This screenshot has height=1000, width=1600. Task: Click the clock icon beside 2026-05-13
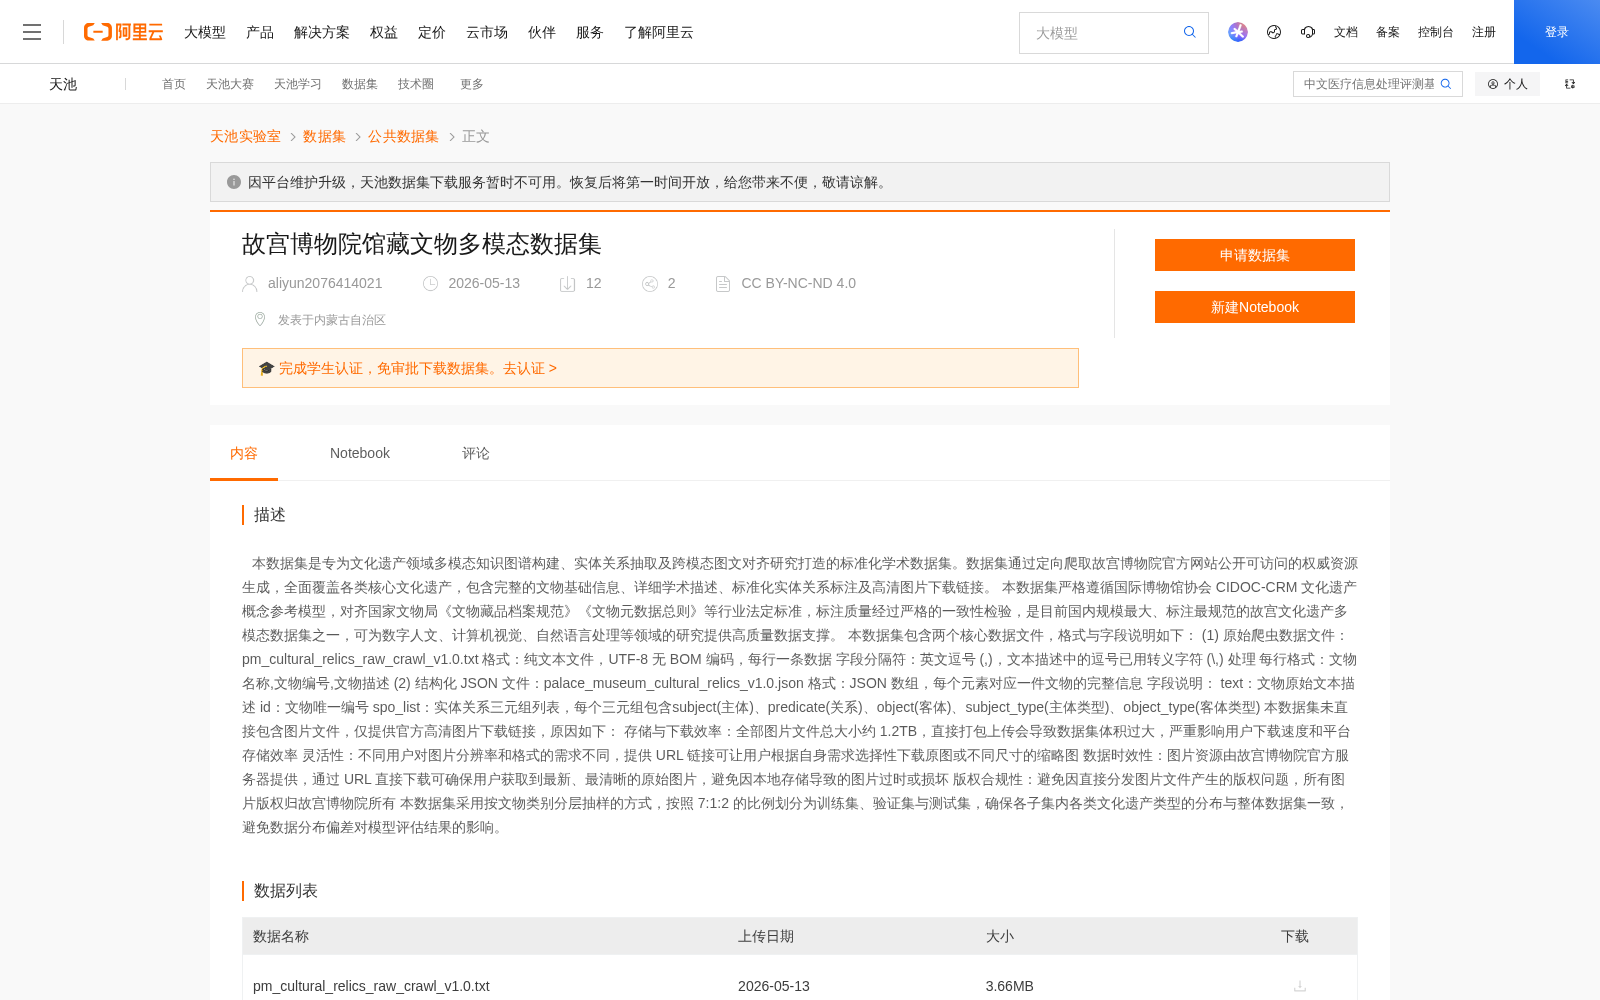431,284
